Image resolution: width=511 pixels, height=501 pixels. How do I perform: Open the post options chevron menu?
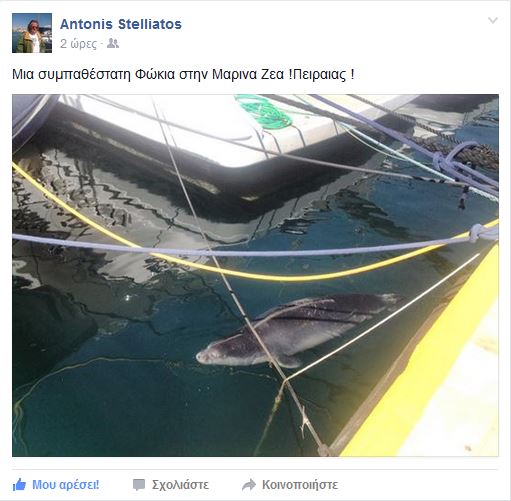pos(493,21)
